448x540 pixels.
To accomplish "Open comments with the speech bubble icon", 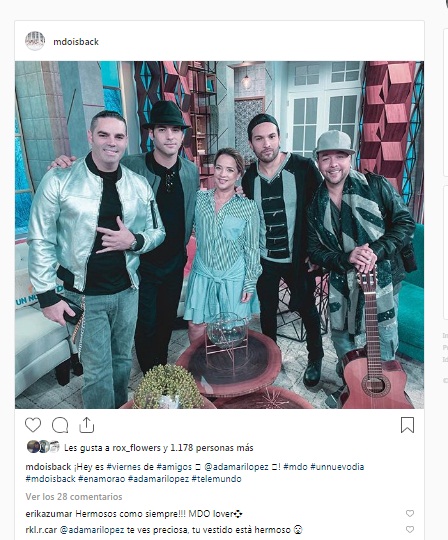I will point(60,425).
